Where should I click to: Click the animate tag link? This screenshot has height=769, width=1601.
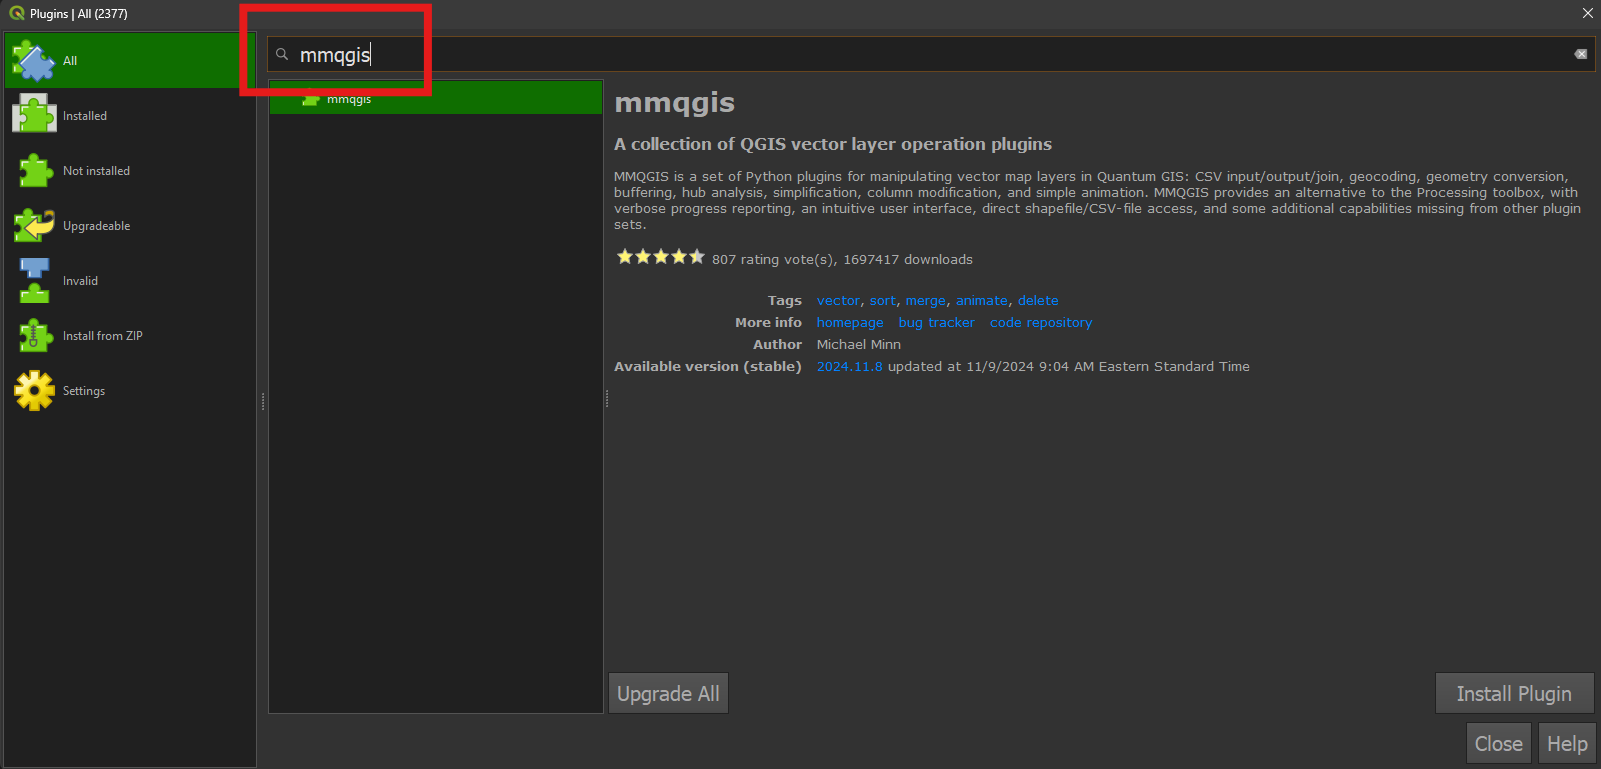982,300
